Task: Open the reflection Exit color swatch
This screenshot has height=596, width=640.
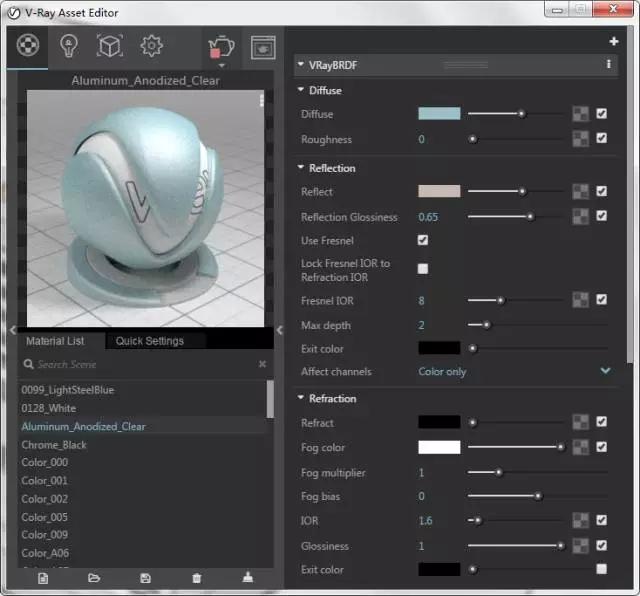Action: point(439,348)
